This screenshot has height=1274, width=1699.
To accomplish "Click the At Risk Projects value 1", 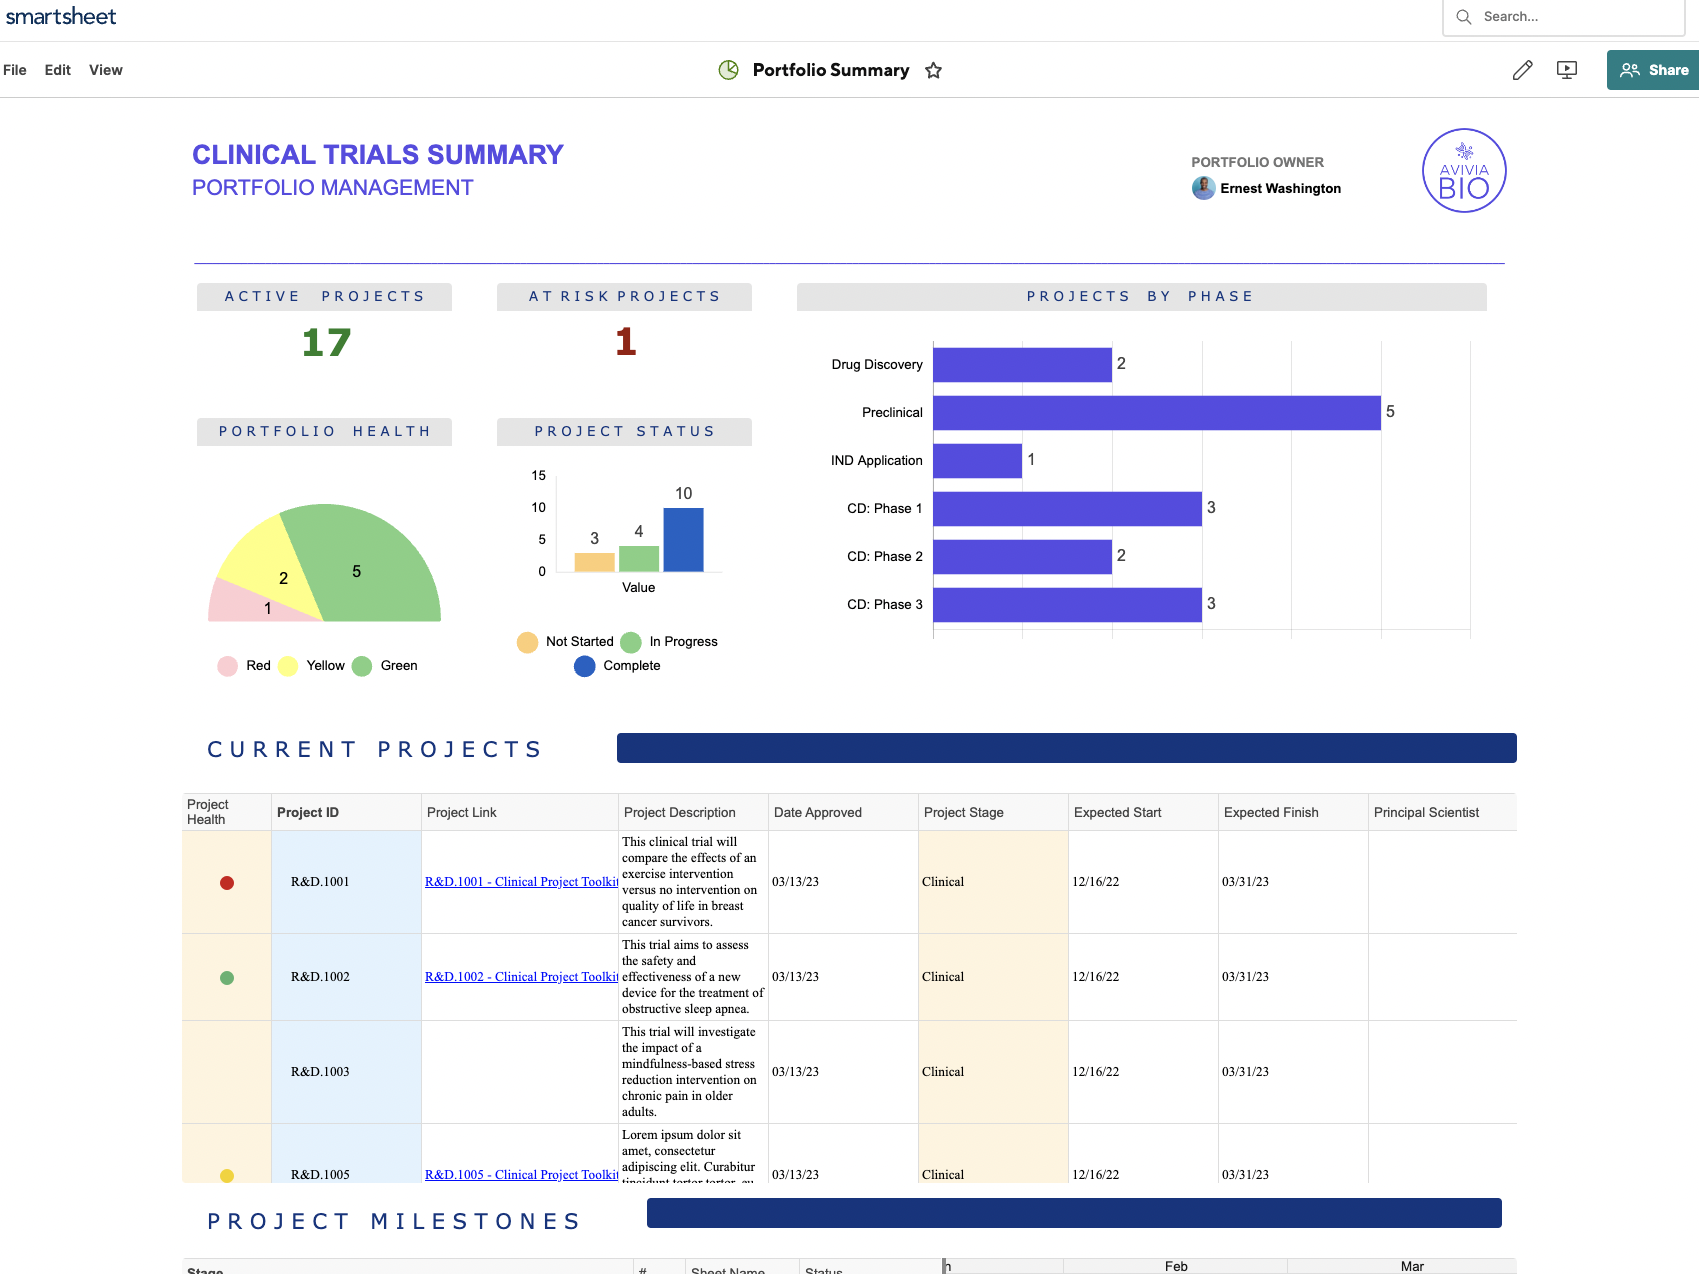I will click(626, 342).
